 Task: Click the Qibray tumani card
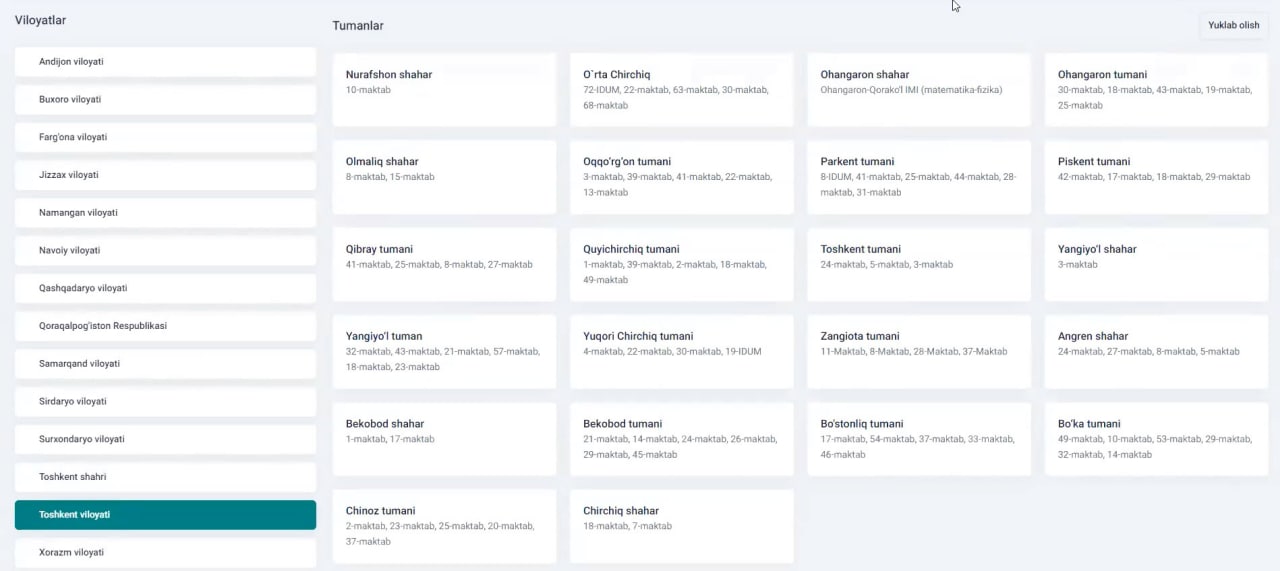click(444, 265)
